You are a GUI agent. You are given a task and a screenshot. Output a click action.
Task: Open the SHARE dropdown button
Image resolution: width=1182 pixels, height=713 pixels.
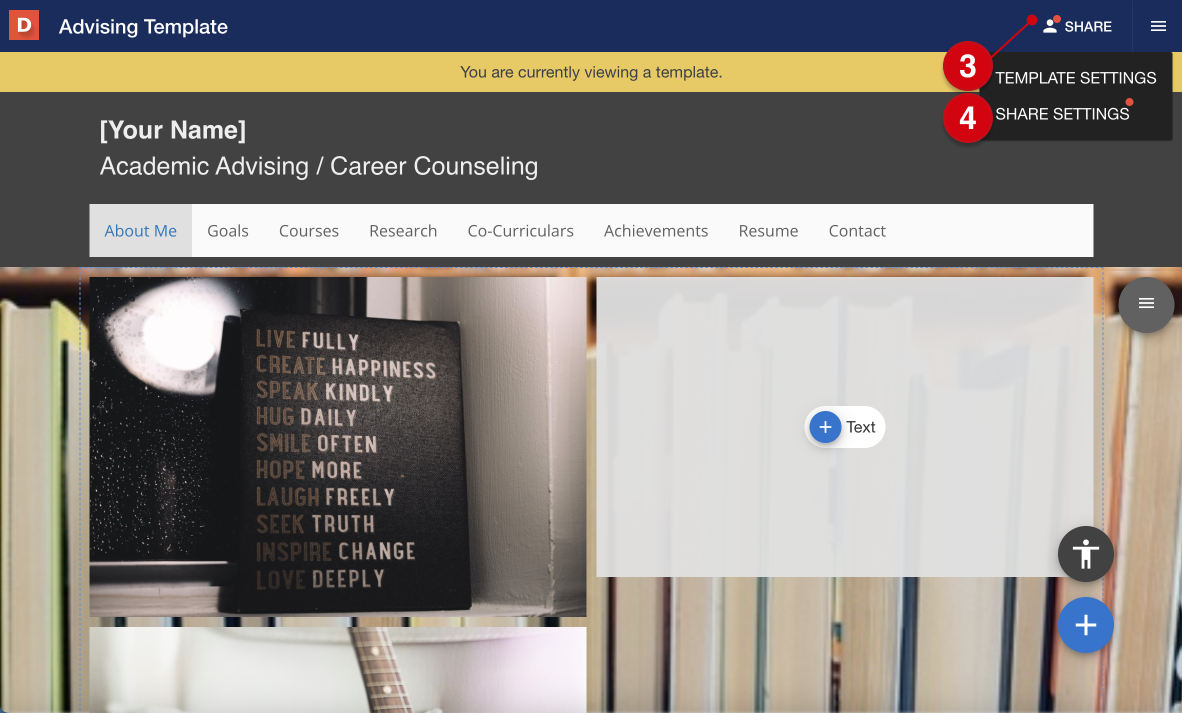[x=1077, y=26]
